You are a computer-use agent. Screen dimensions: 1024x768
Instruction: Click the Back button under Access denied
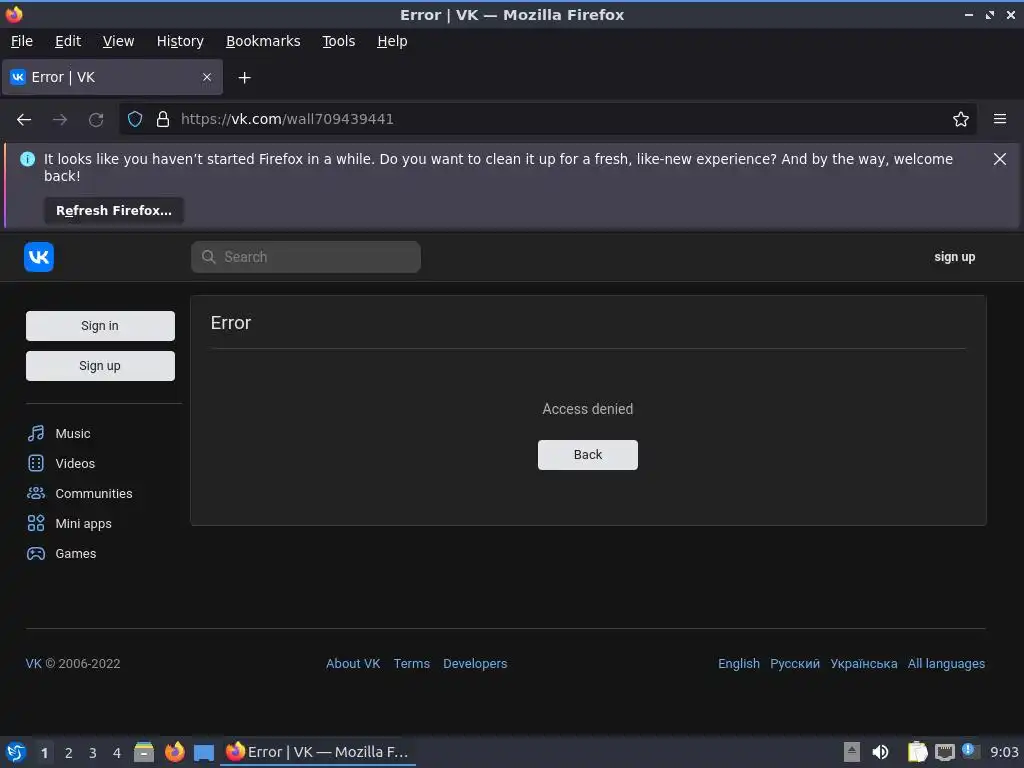click(588, 455)
